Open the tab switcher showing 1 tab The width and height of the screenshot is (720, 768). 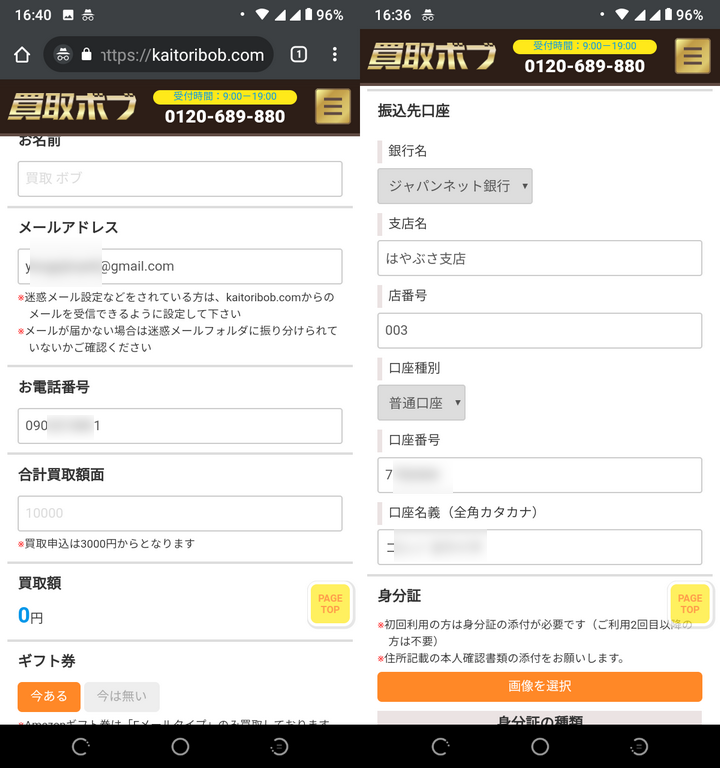[x=299, y=54]
